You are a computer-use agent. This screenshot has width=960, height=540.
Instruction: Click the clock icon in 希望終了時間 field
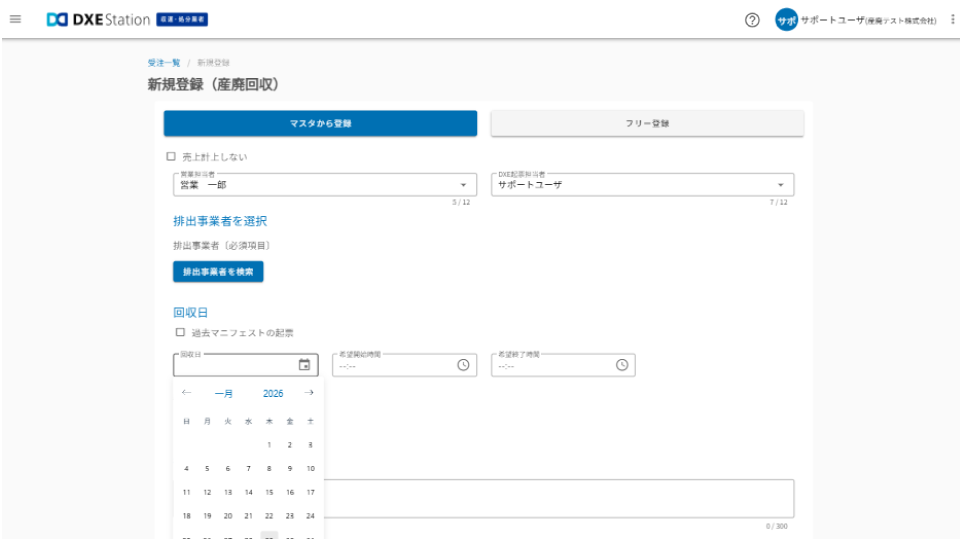click(622, 365)
